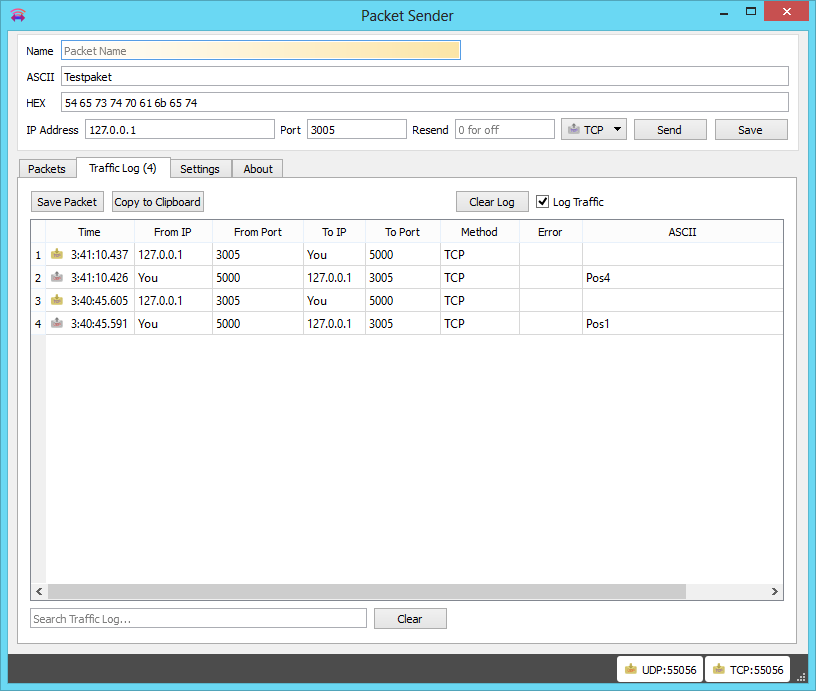Click the Clear Log button

click(492, 202)
